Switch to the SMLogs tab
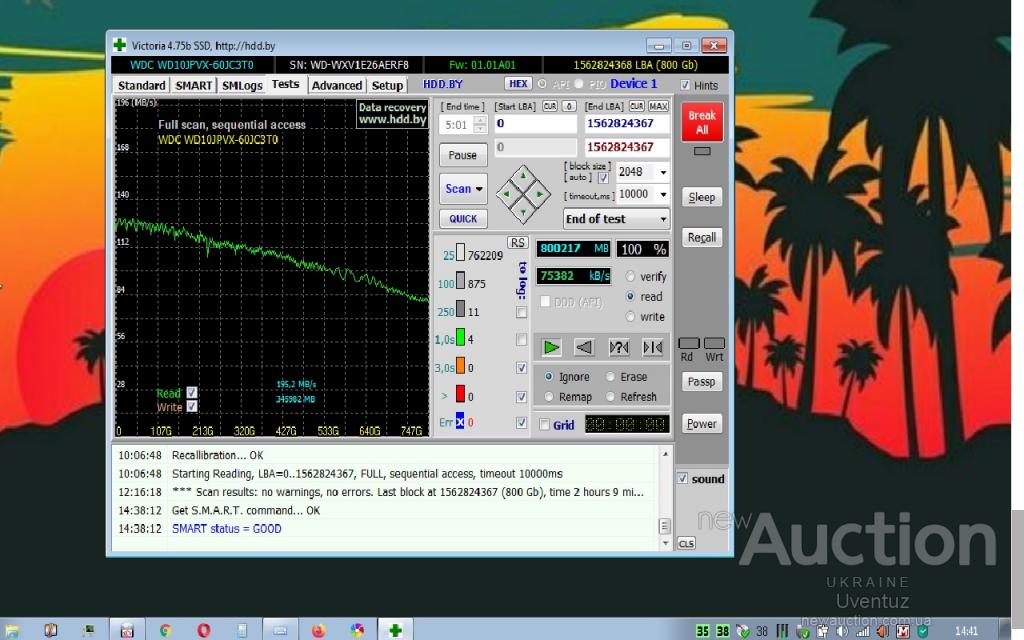 click(x=242, y=86)
